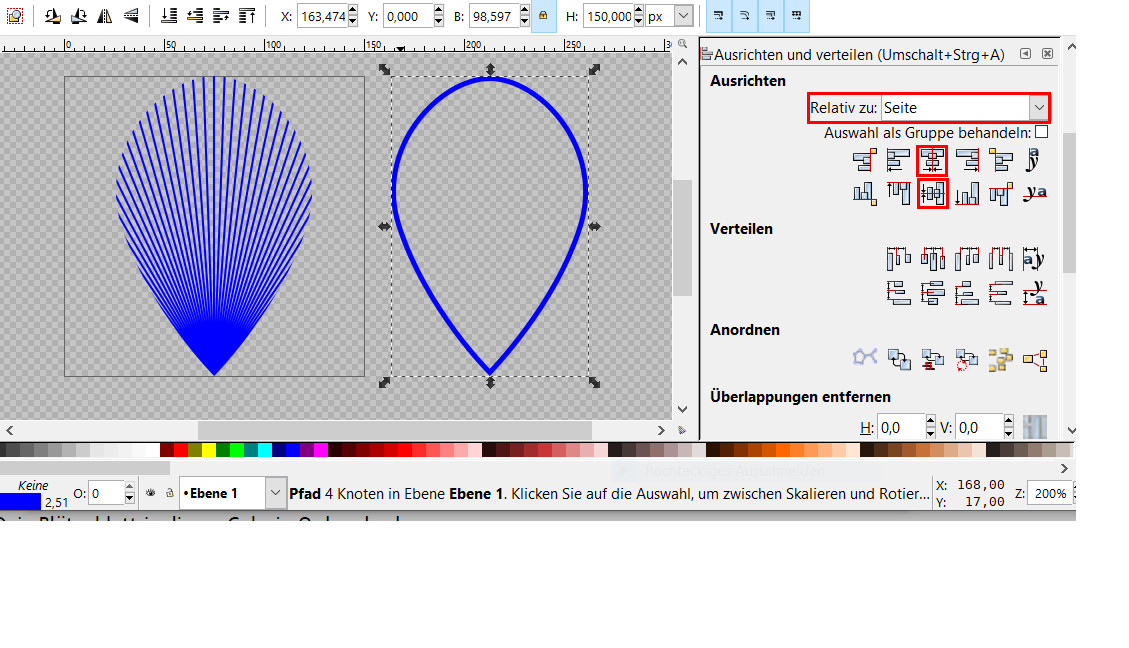Toggle scale stroke width with object
Image resolution: width=1129 pixels, height=648 pixels.
click(x=719, y=16)
